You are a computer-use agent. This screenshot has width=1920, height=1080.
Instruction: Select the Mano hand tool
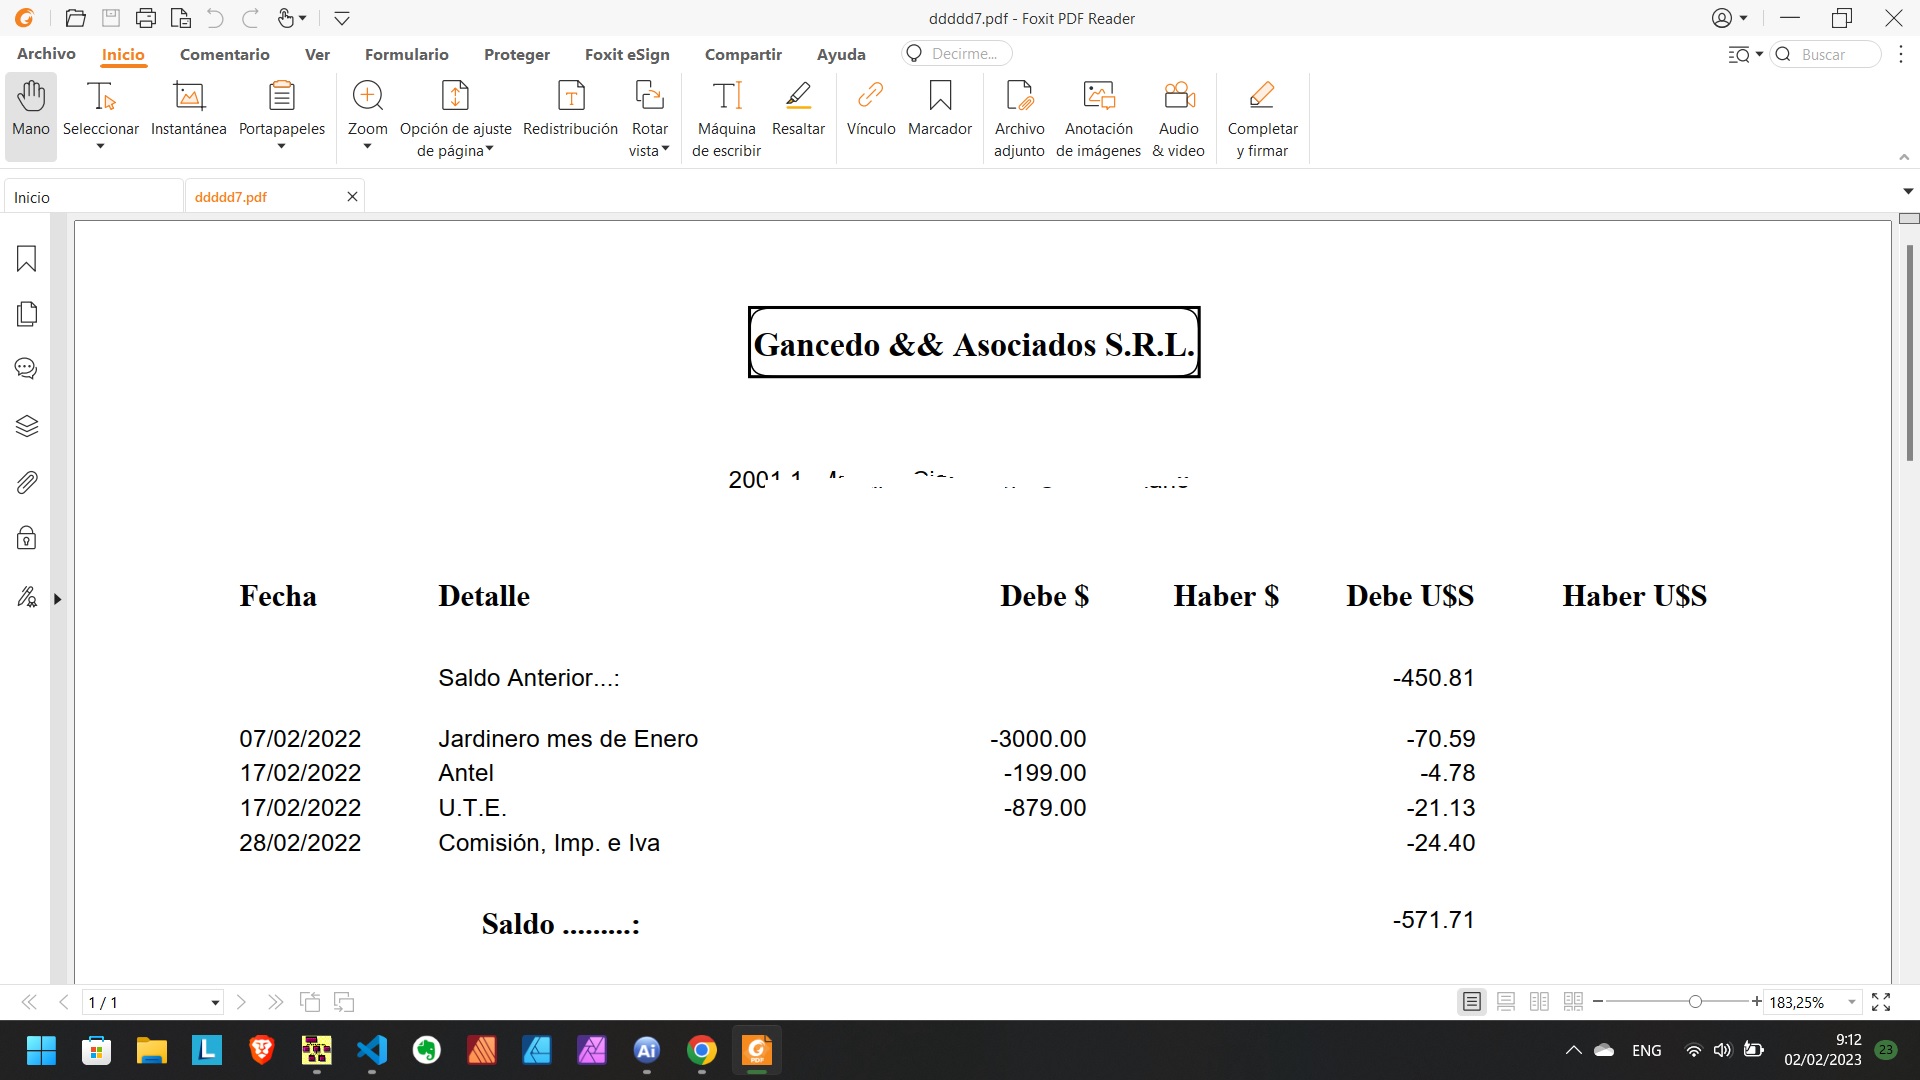pyautogui.click(x=31, y=108)
